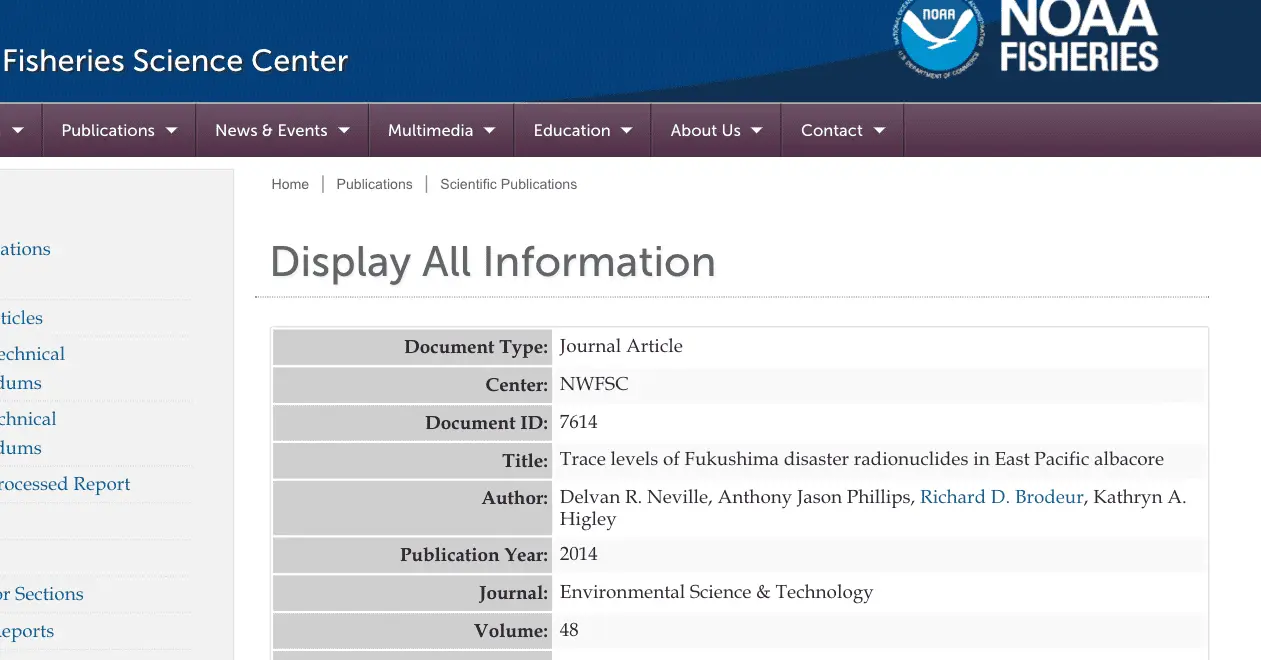The width and height of the screenshot is (1261, 660).
Task: Expand the News & Events dropdown arrow
Action: (x=344, y=131)
